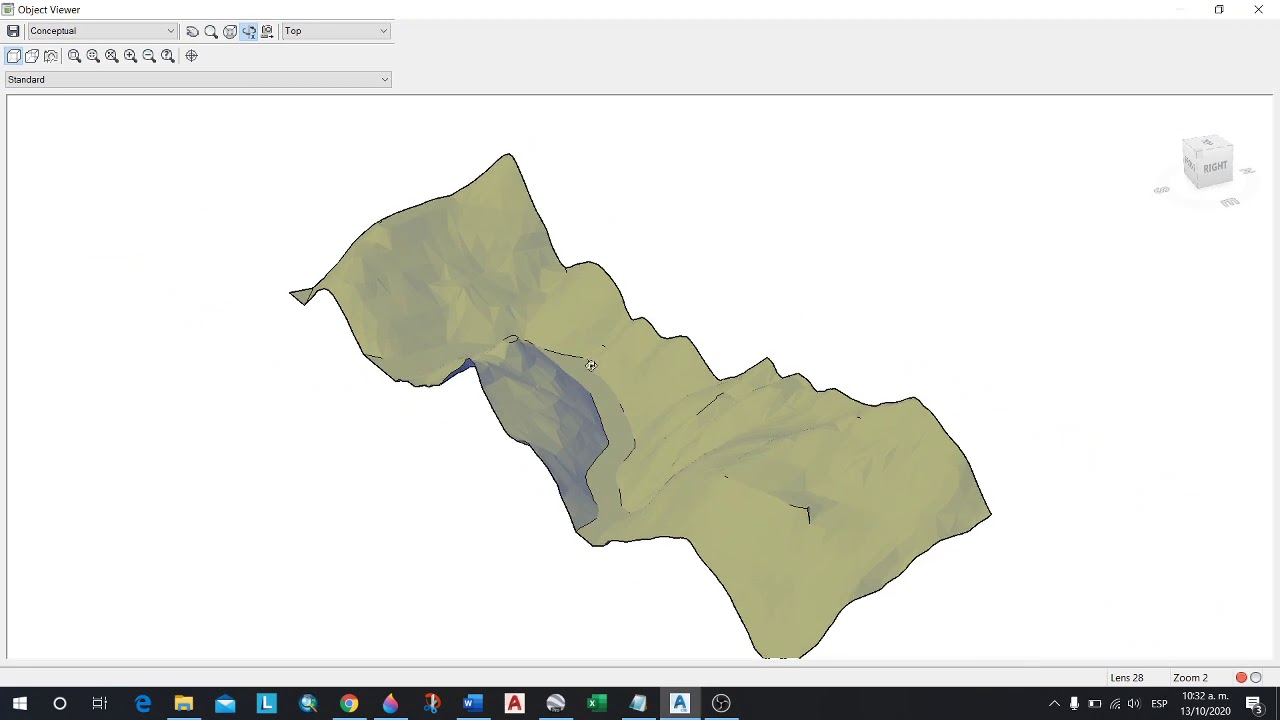Open the Top view direction dropdown
The height and width of the screenshot is (720, 1280).
click(x=336, y=31)
